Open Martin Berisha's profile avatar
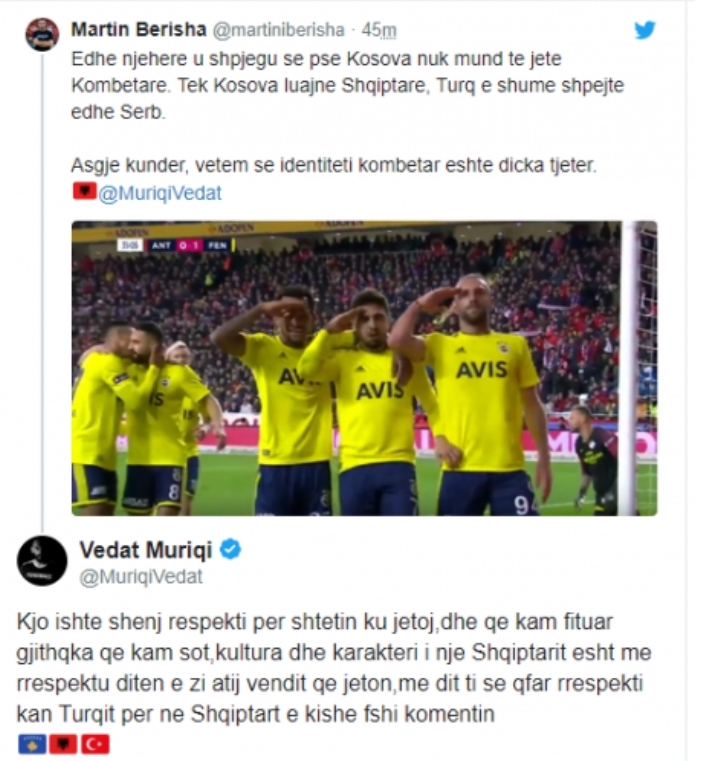 (x=42, y=34)
